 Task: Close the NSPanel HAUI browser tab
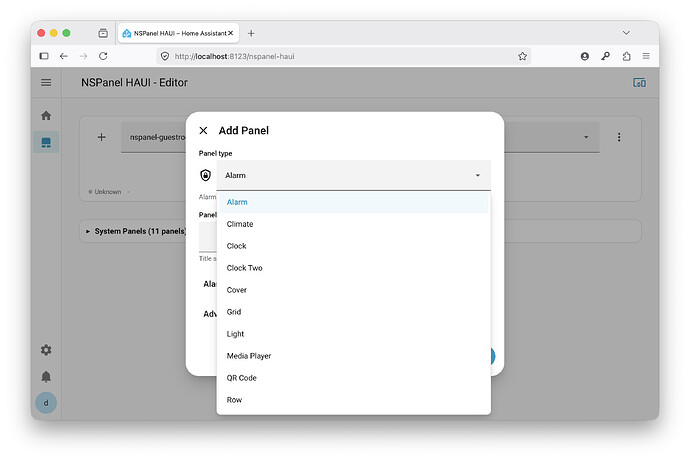(x=230, y=33)
